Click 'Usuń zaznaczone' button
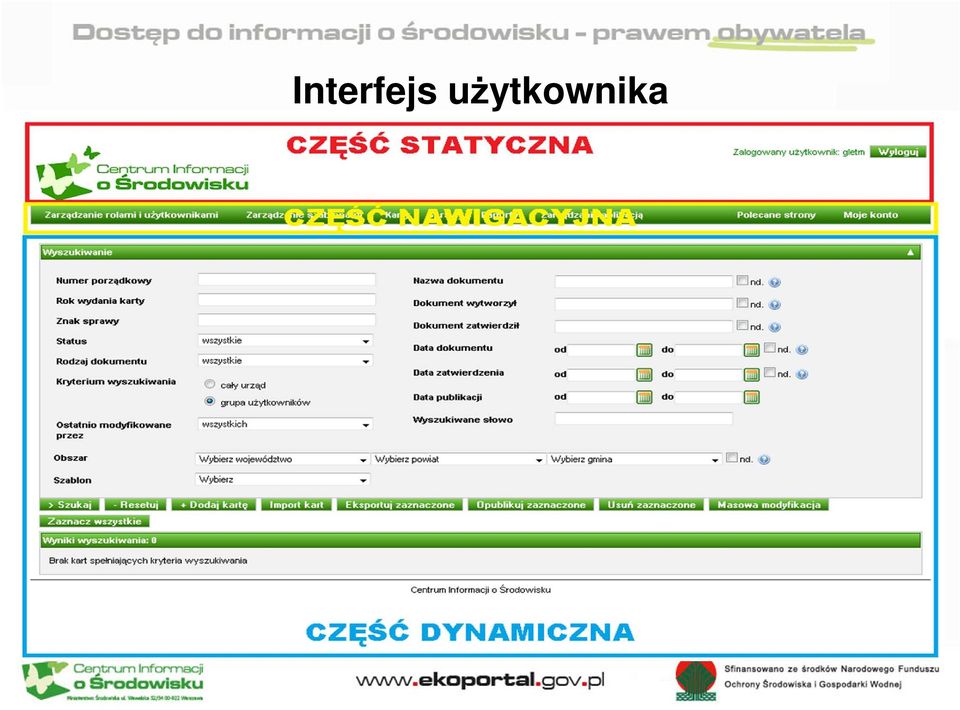 click(651, 505)
